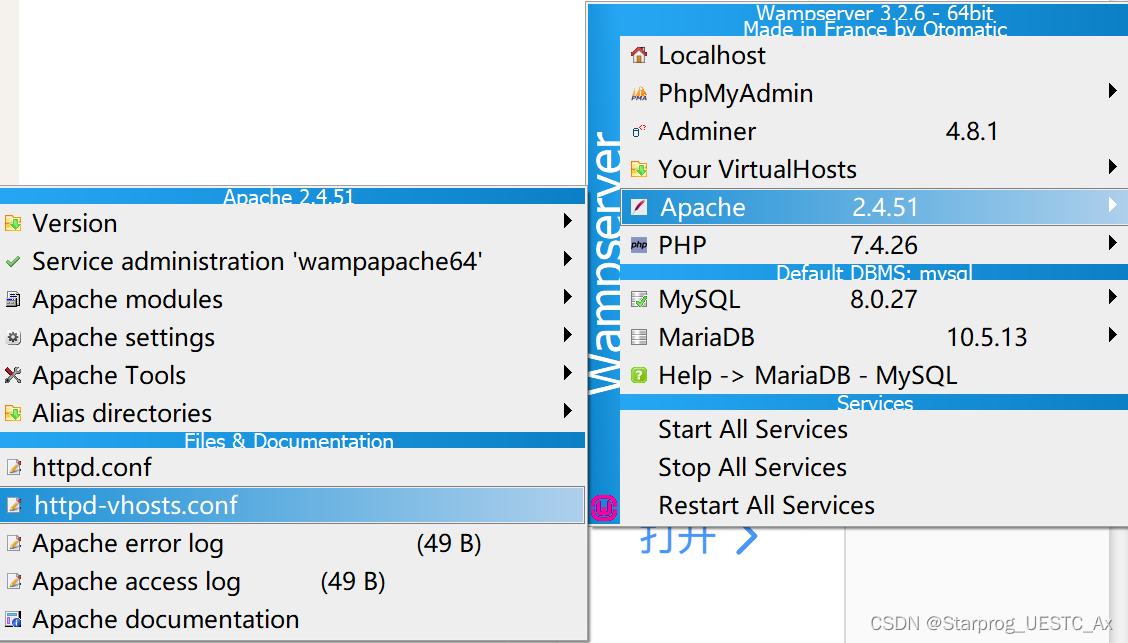Open Help -> MariaDB - MySQL
Viewport: 1128px width, 643px height.
[873, 375]
